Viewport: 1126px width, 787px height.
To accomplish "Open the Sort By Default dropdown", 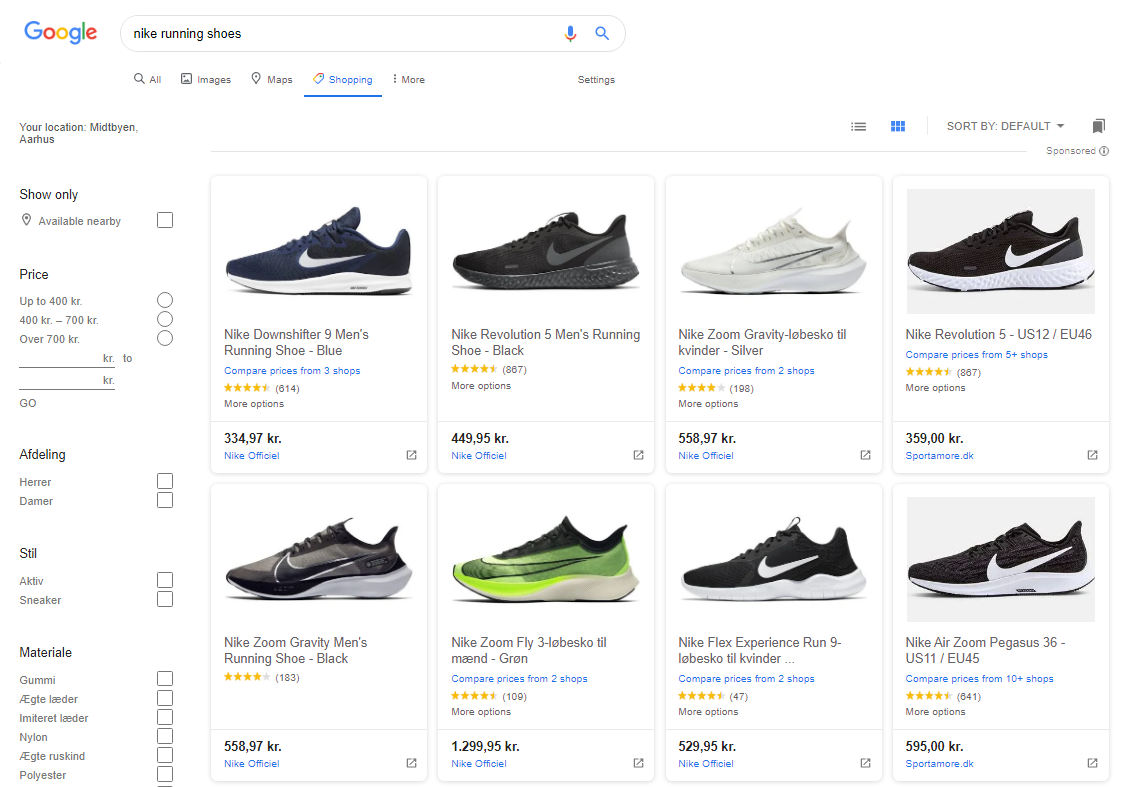I will point(1005,126).
